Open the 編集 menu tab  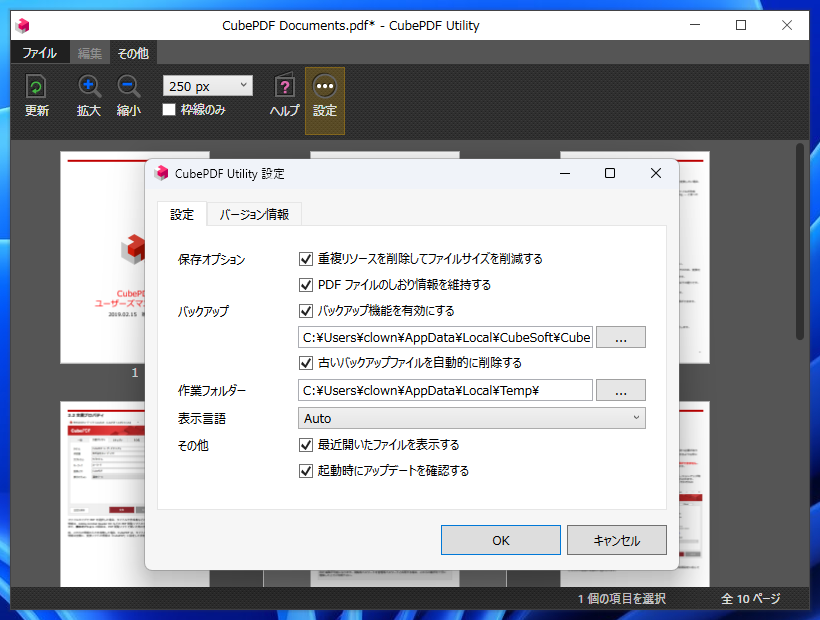tap(89, 53)
